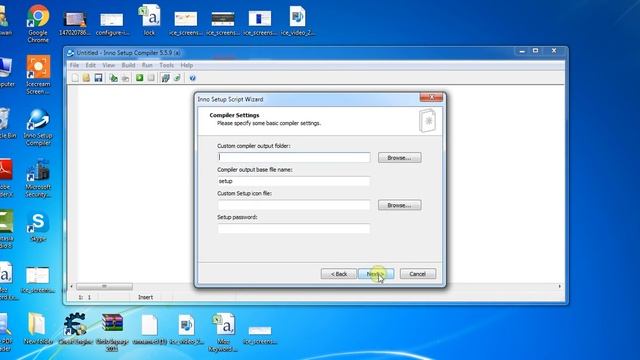Viewport: 640px width, 360px height.
Task: Click Browse next to Setup icon file
Action: coord(400,205)
